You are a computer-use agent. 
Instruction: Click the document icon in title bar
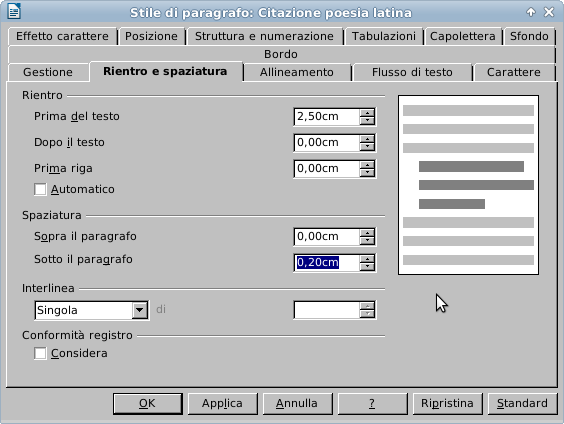click(x=14, y=11)
